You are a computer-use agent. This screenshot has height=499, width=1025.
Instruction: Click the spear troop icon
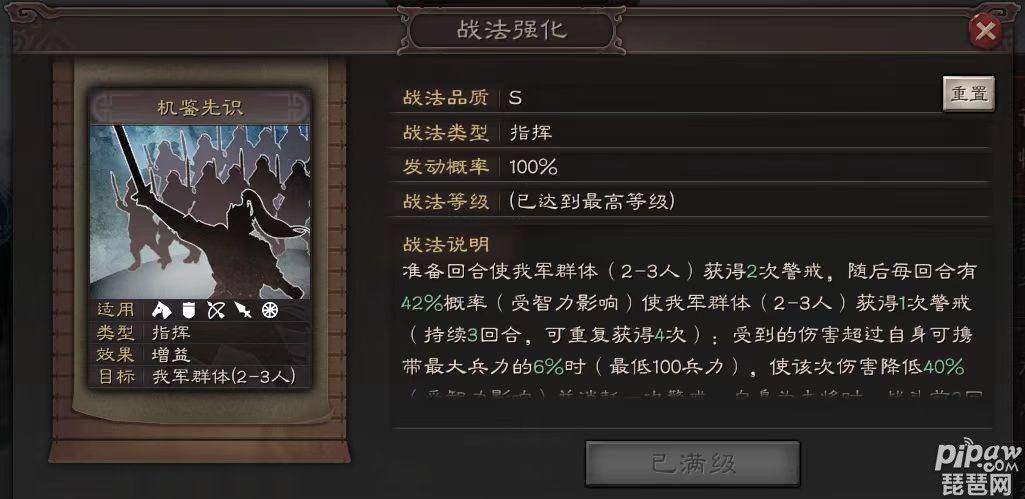click(x=243, y=311)
